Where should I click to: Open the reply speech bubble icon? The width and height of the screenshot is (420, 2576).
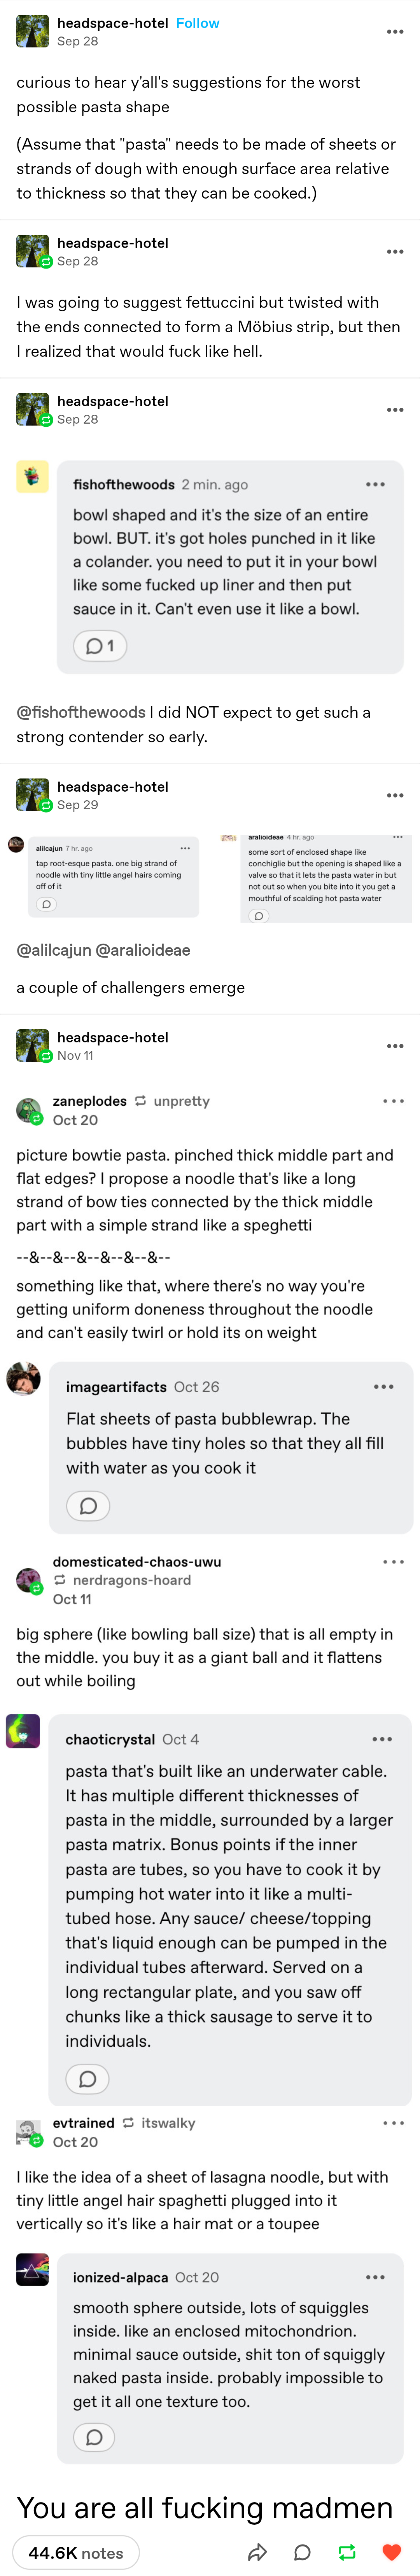302,2552
